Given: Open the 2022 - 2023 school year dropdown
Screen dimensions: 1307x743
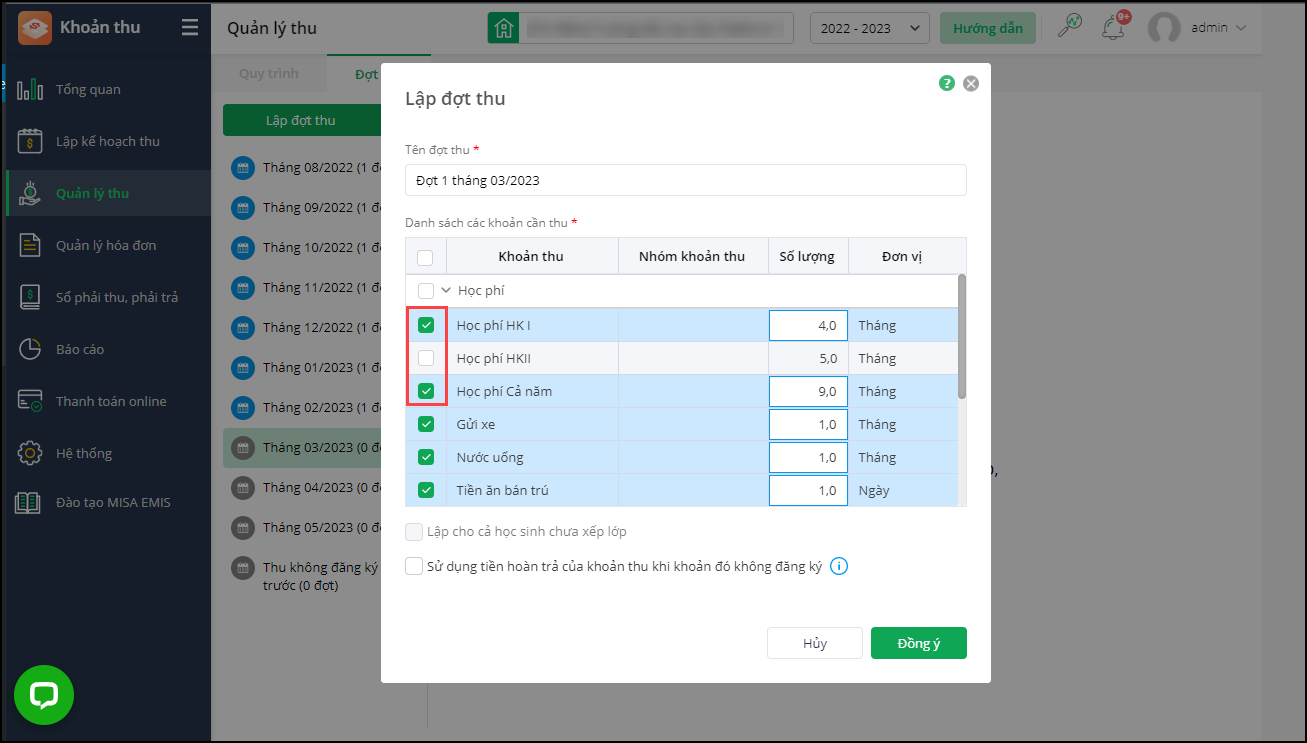Looking at the screenshot, I should pyautogui.click(x=870, y=28).
